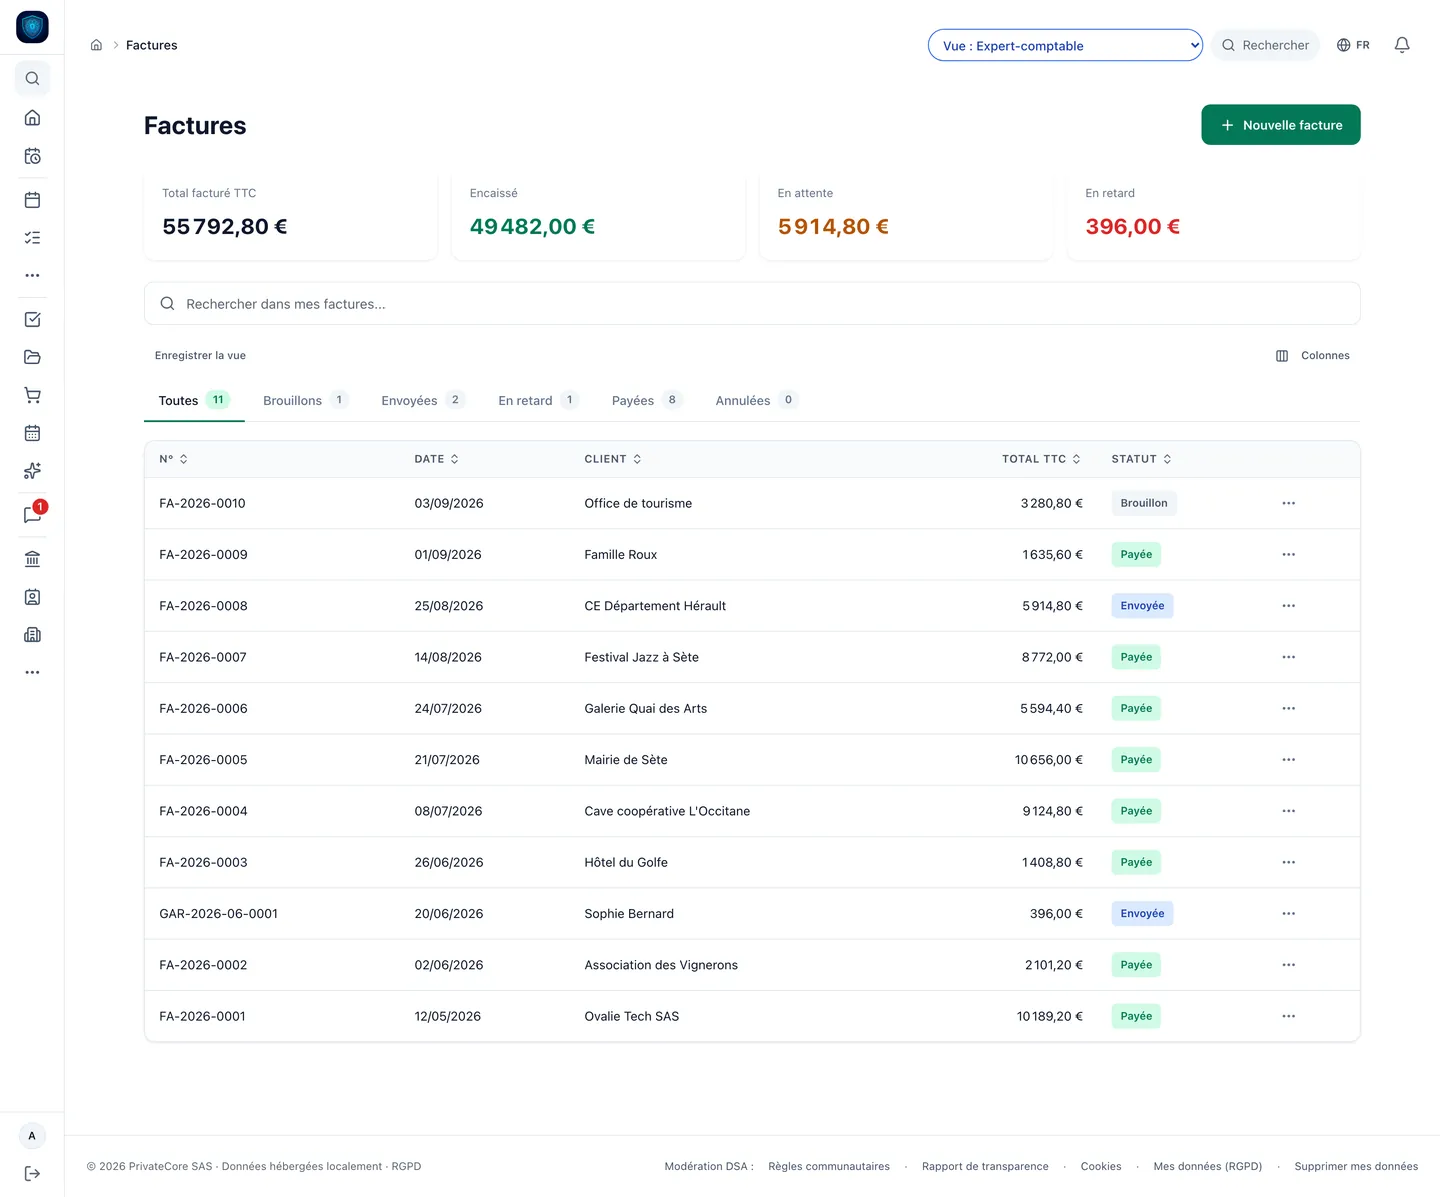This screenshot has height=1197, width=1440.
Task: Click client Festival Jazz à Sète
Action: coord(641,657)
